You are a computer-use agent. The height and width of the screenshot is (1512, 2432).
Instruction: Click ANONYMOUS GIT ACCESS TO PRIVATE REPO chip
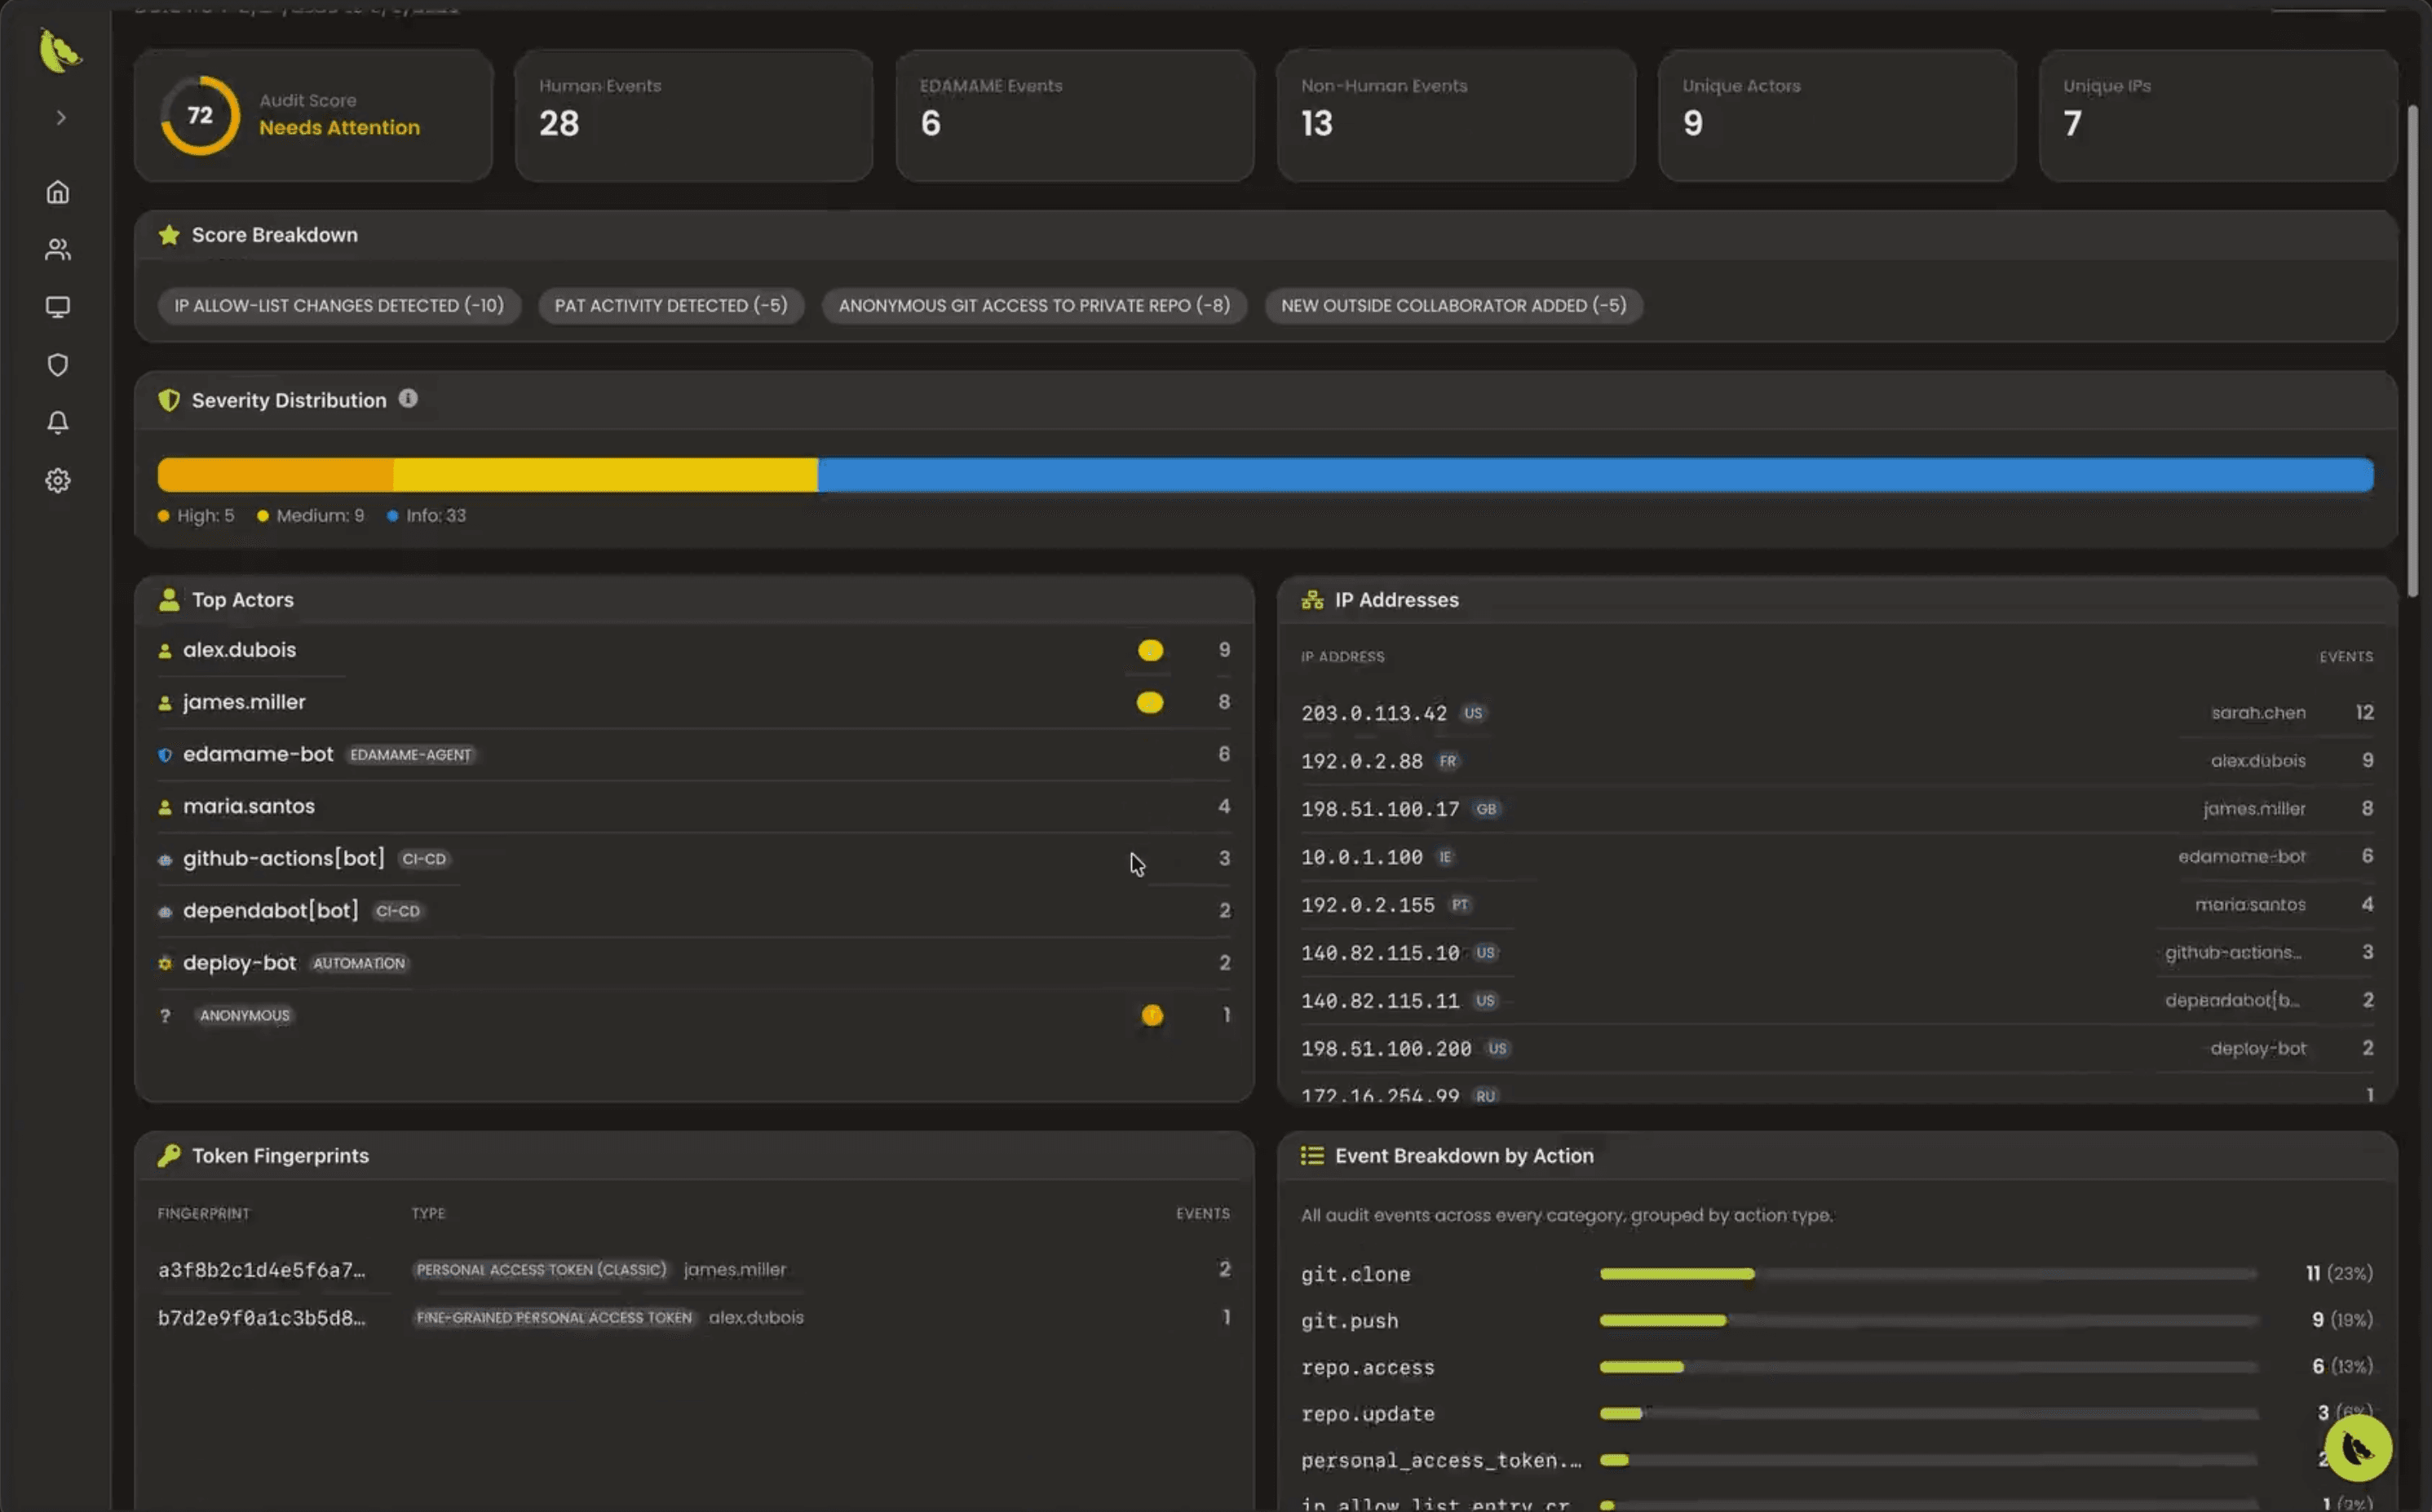point(1034,306)
